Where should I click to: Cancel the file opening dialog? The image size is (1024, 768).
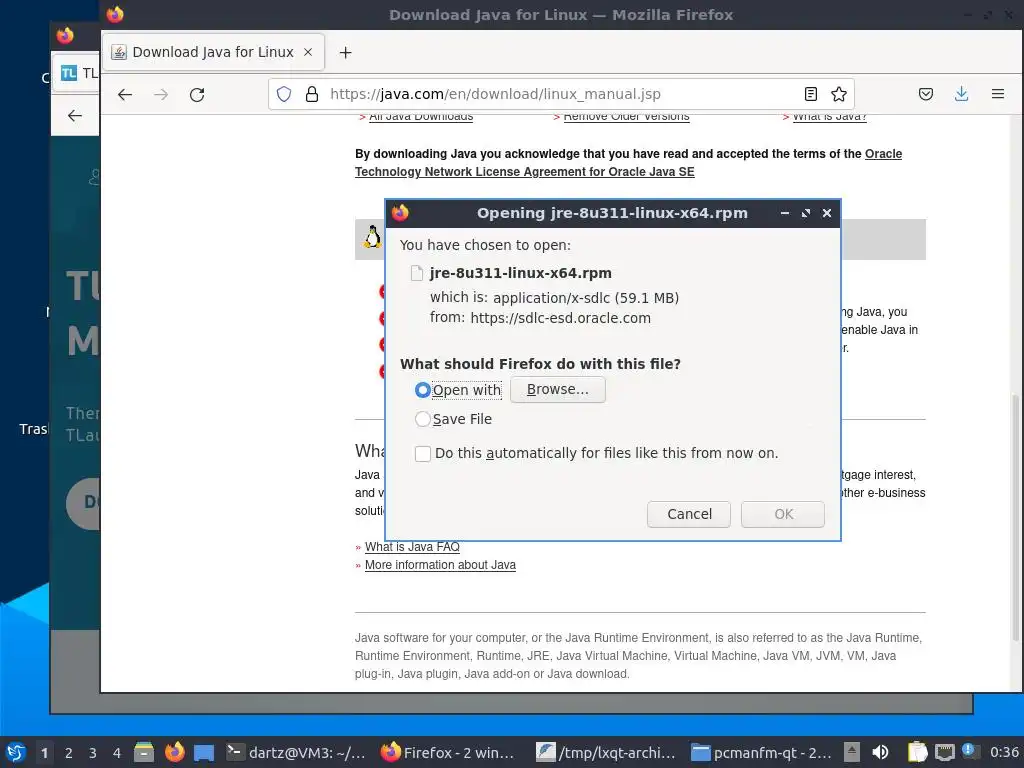pos(689,514)
